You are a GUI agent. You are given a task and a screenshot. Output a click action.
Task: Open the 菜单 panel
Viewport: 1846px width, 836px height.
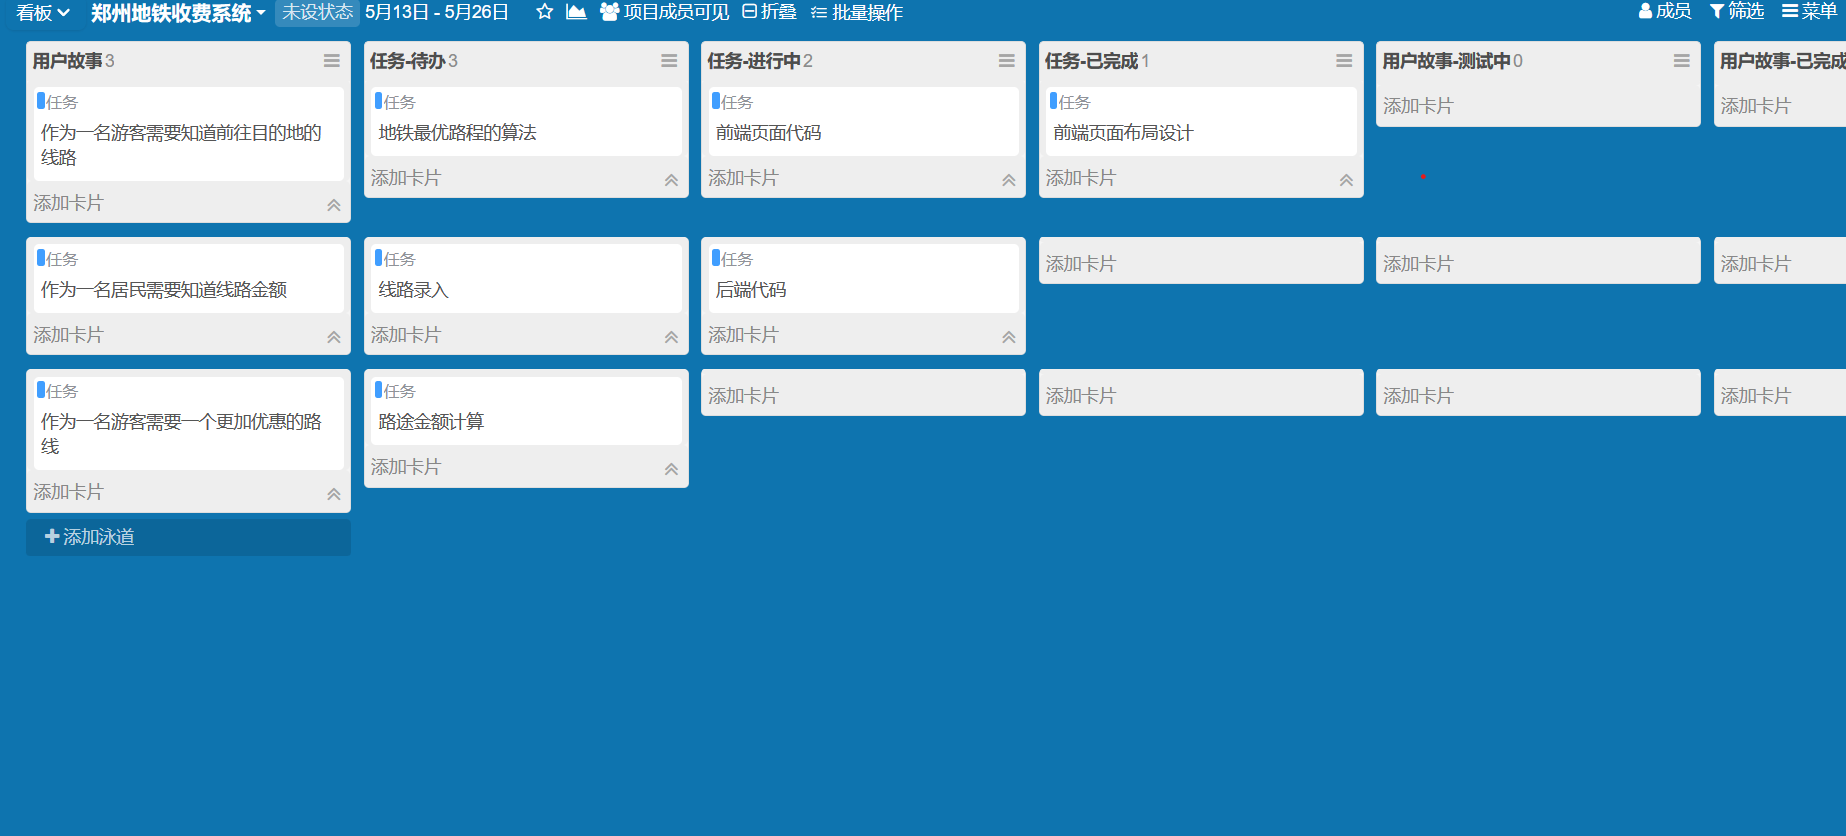pos(1810,11)
